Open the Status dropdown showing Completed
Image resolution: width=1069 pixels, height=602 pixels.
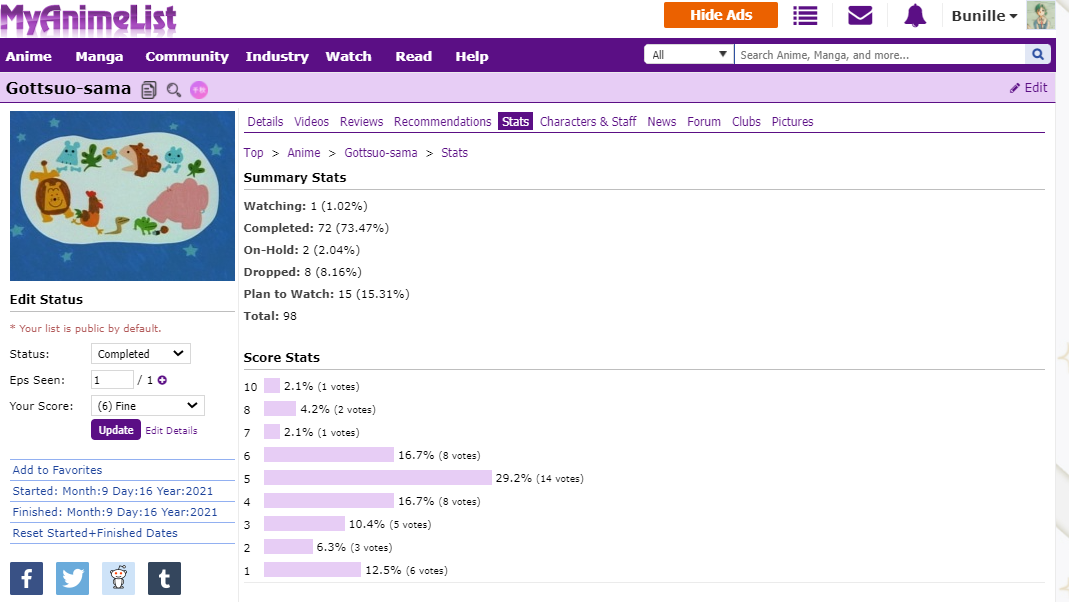point(140,354)
